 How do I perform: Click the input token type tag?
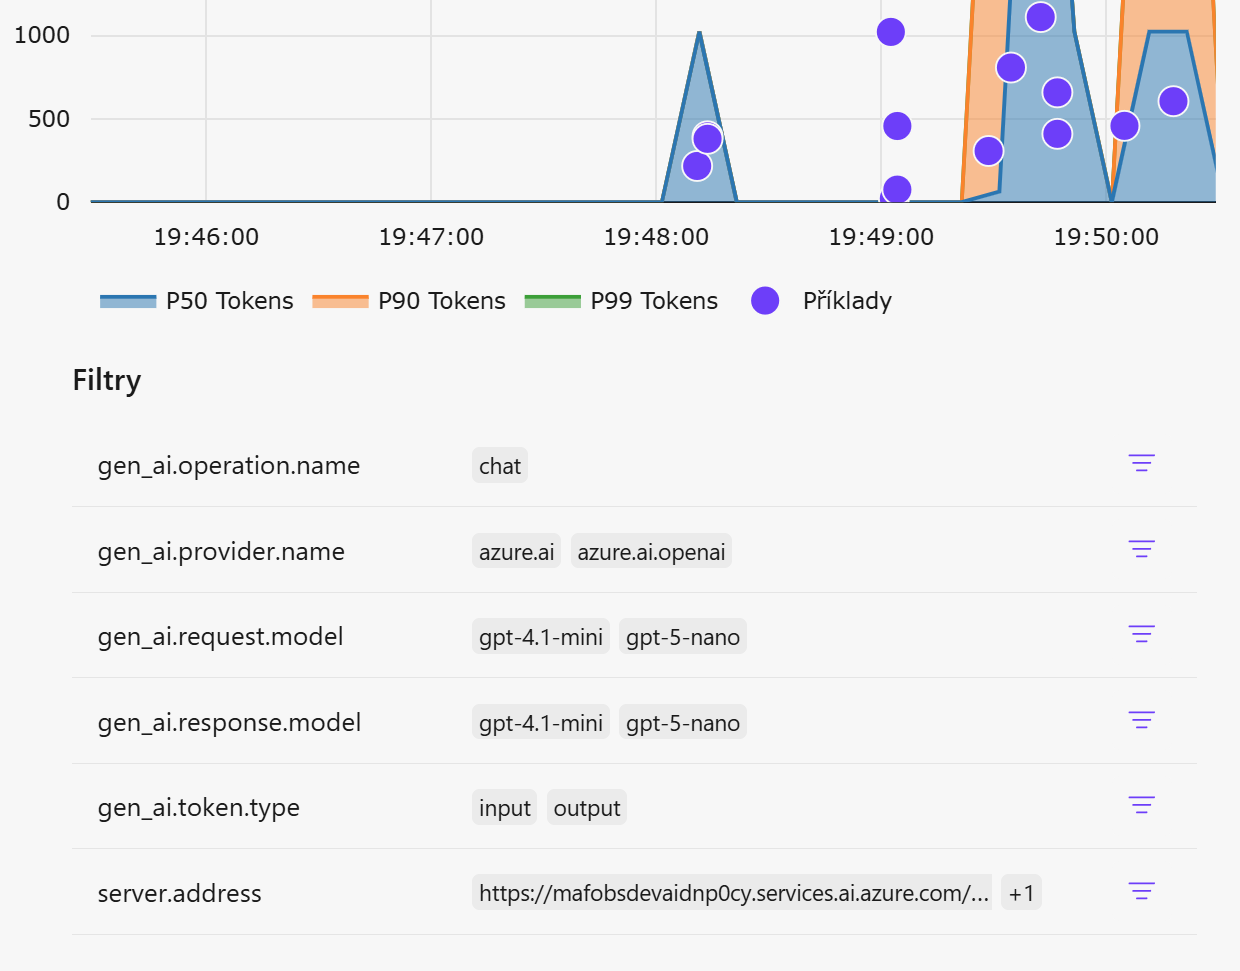coord(504,808)
